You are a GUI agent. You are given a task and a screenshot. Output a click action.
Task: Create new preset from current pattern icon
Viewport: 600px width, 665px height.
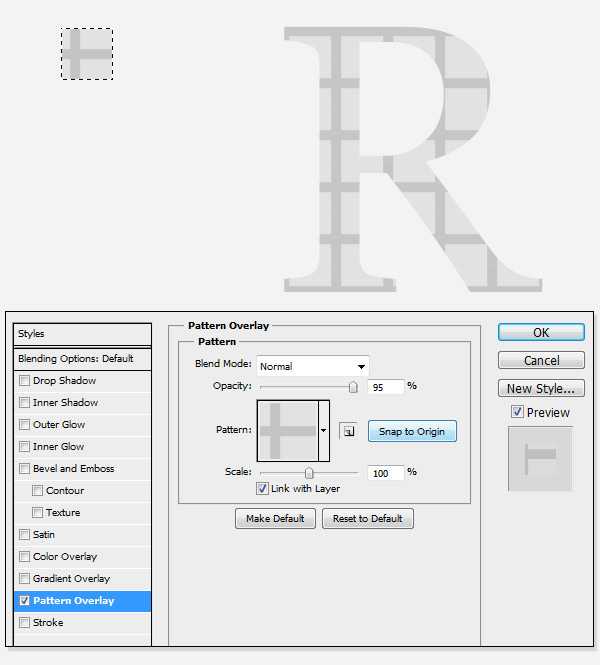(x=349, y=431)
